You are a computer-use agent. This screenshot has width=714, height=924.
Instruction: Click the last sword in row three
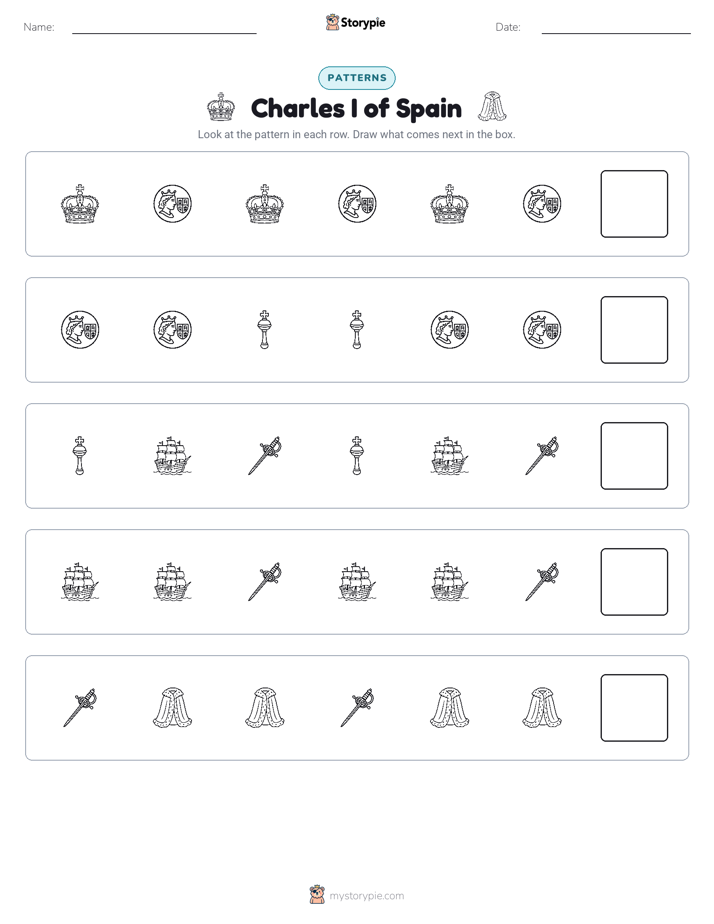(x=542, y=456)
